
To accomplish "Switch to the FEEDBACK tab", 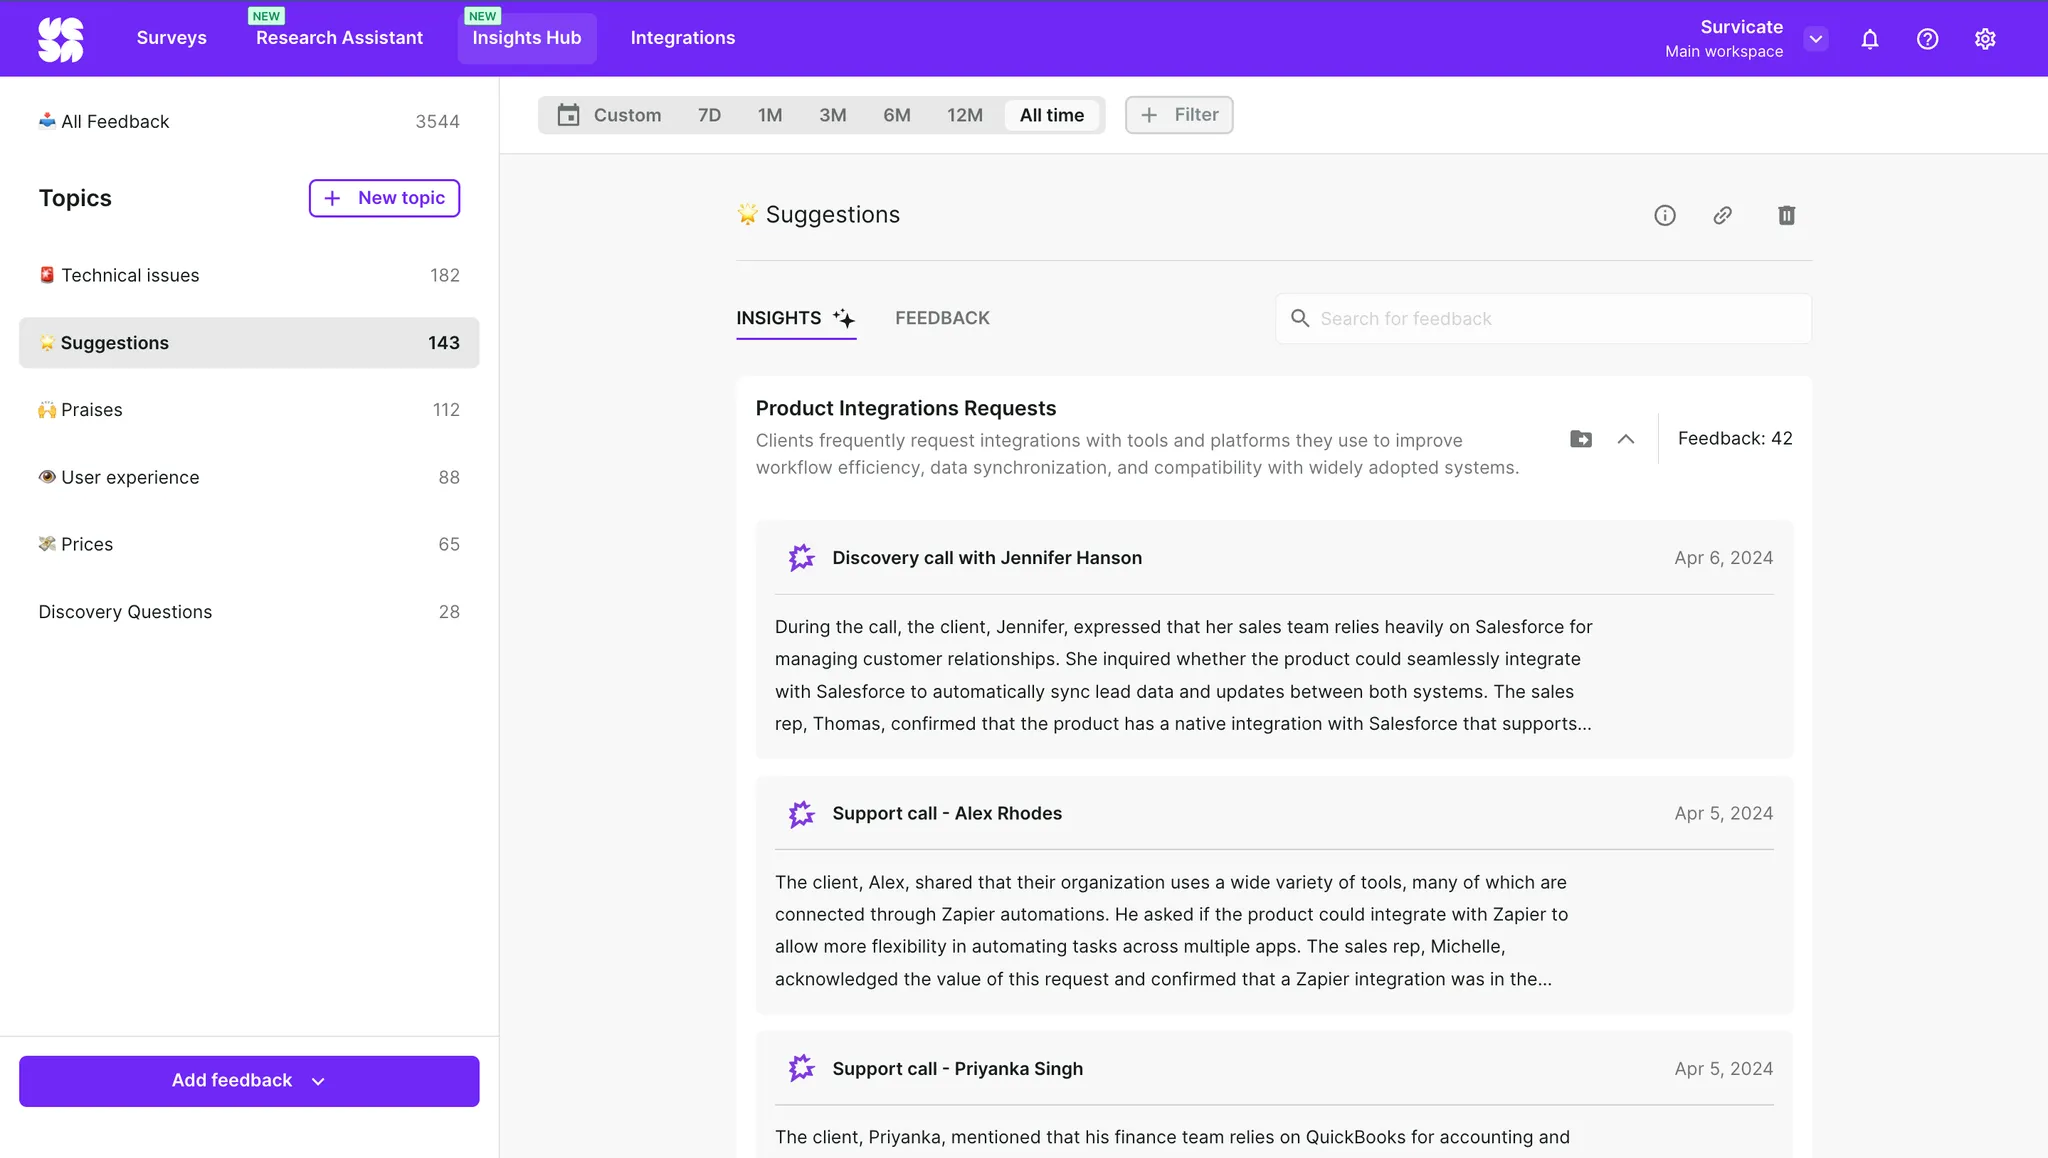I will (x=942, y=318).
